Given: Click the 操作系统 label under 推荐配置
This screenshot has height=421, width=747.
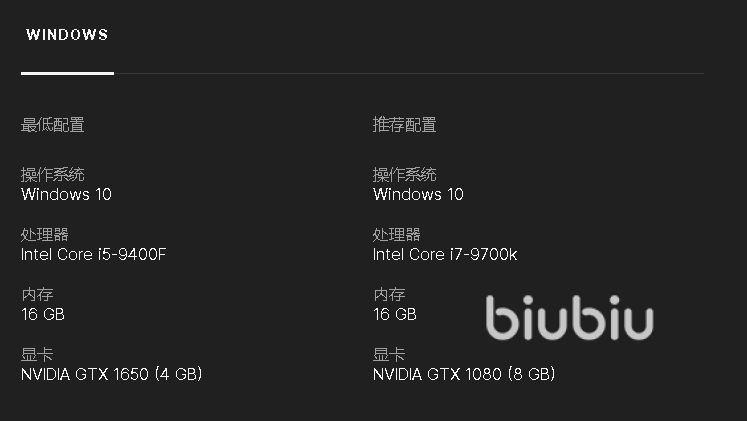Looking at the screenshot, I should coord(404,175).
